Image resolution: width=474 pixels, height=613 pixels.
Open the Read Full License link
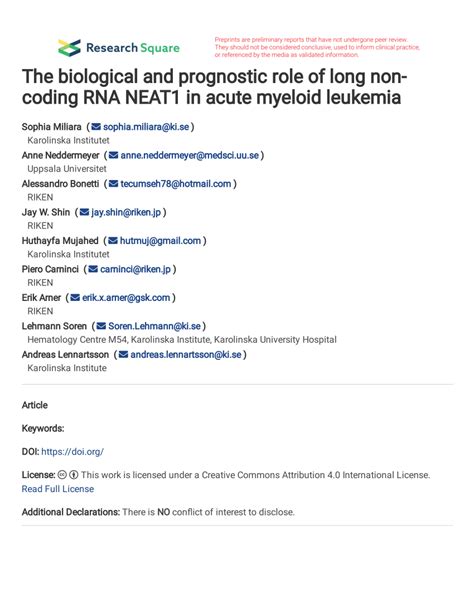[x=58, y=489]
